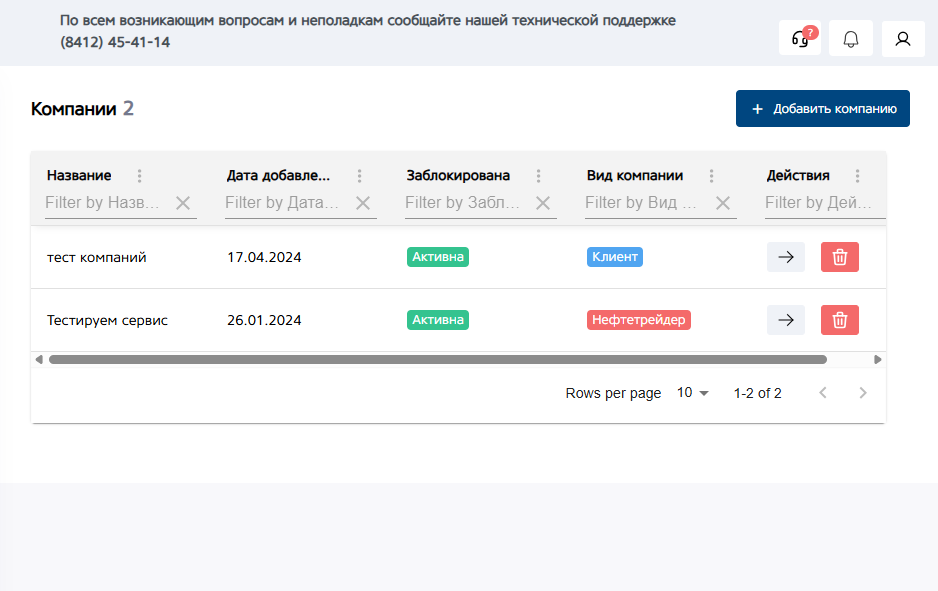Open тест компаний via arrow button

tap(785, 257)
